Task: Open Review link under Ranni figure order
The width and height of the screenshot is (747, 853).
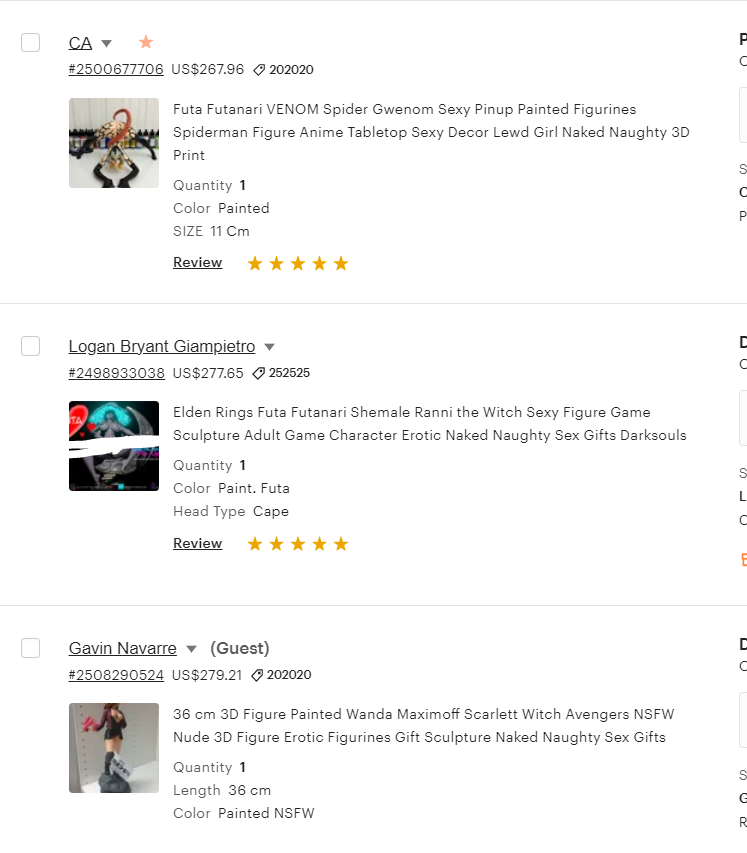Action: coord(197,543)
